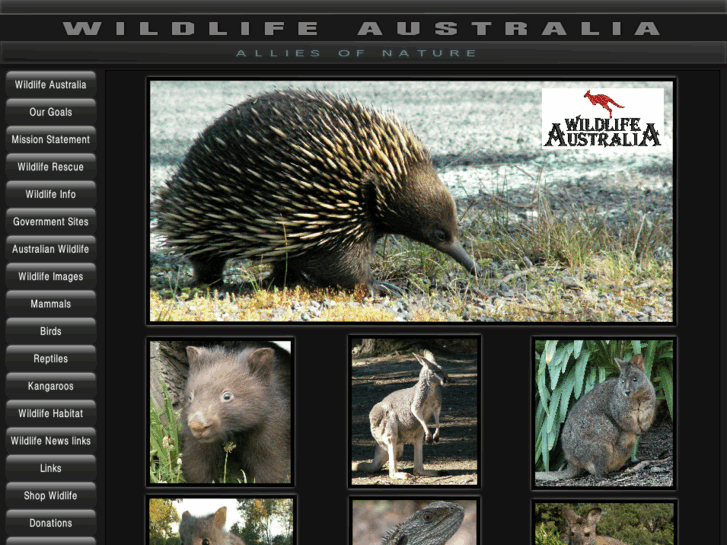This screenshot has height=545, width=727.
Task: Open the Donations page button
Action: tap(51, 522)
